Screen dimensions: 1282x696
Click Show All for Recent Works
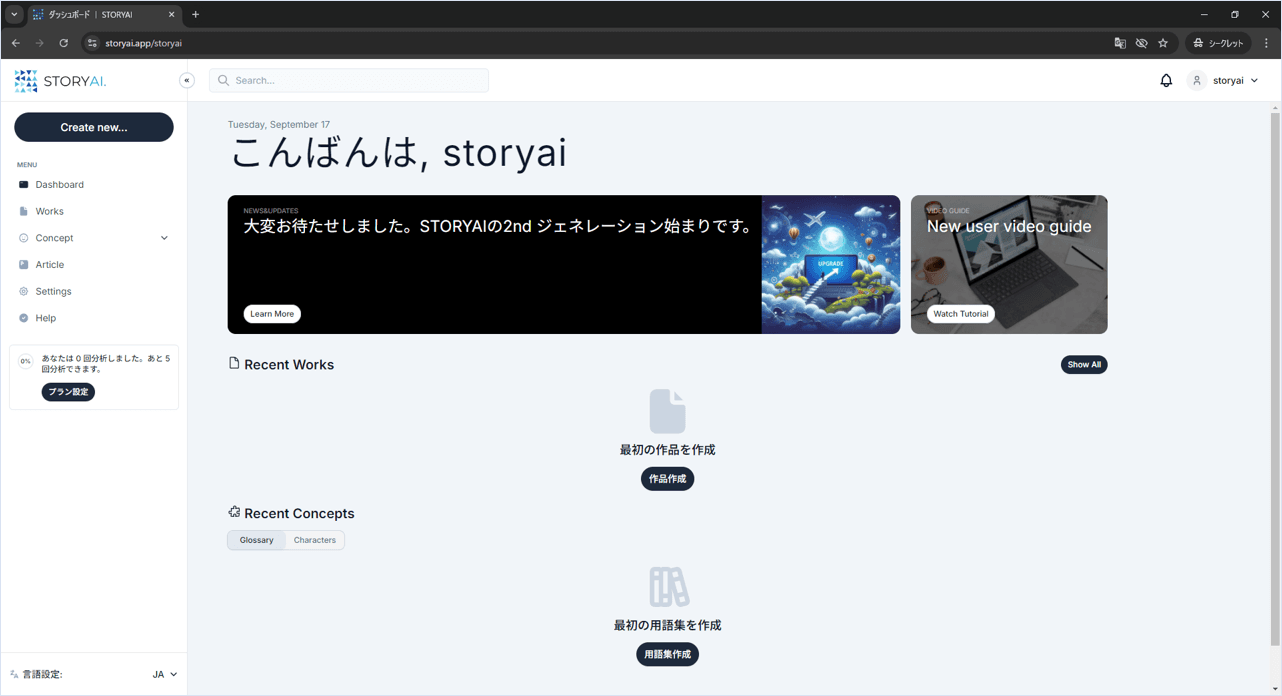(x=1084, y=365)
